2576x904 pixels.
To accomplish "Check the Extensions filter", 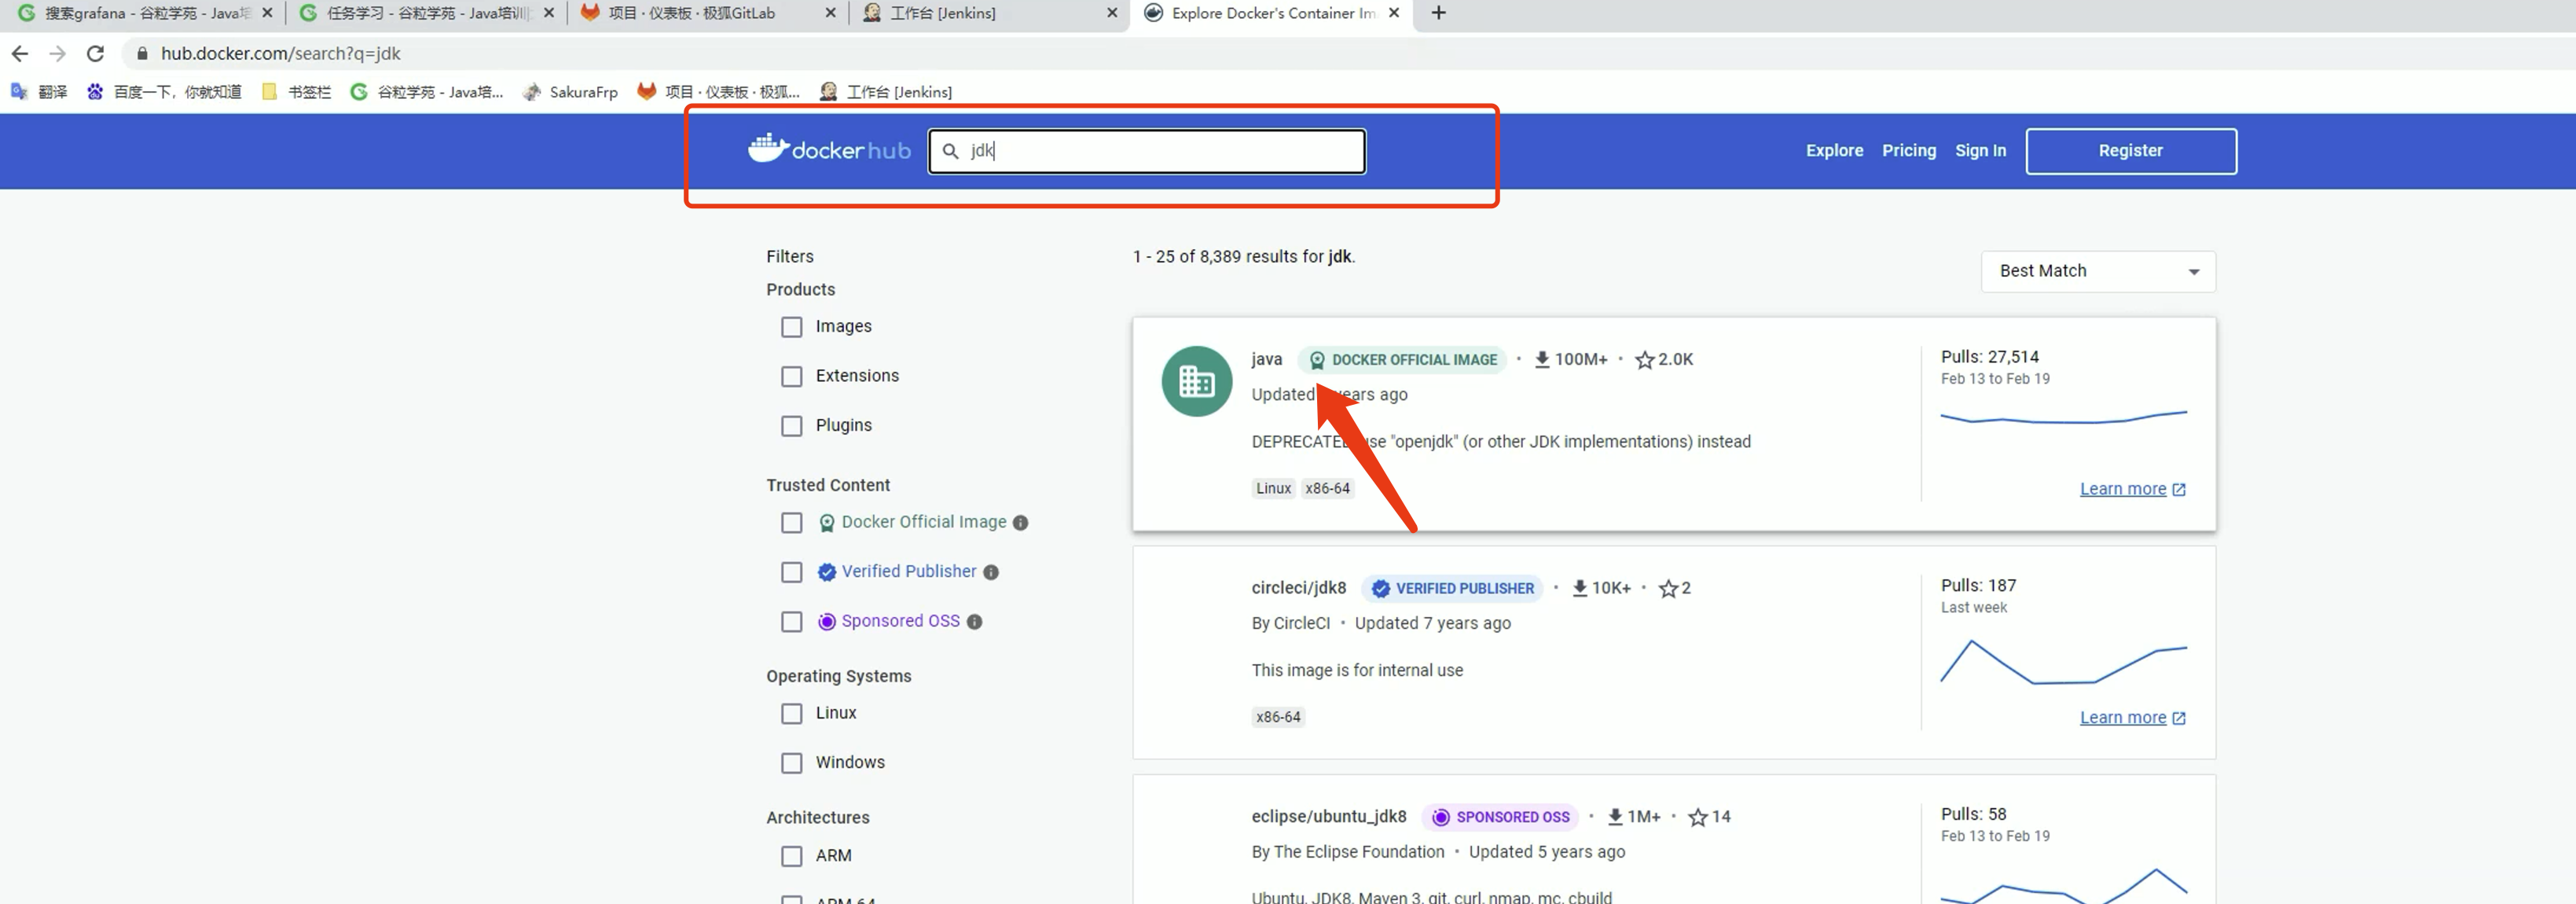I will click(x=791, y=376).
